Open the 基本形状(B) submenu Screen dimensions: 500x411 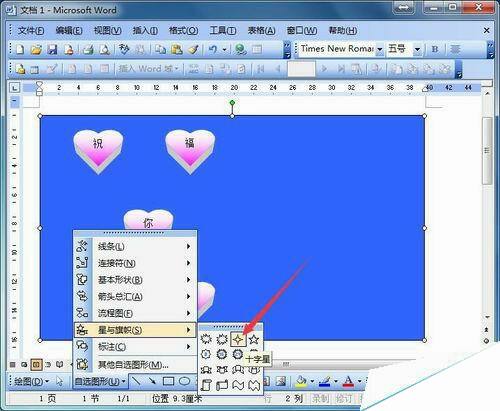coord(135,280)
